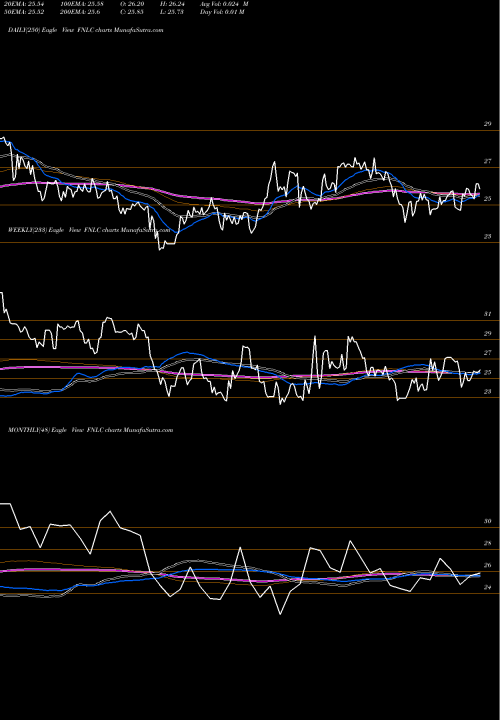Click the WEEKLY(283) Eagle View chart title
Screen dimensions: 500x720
(89, 230)
